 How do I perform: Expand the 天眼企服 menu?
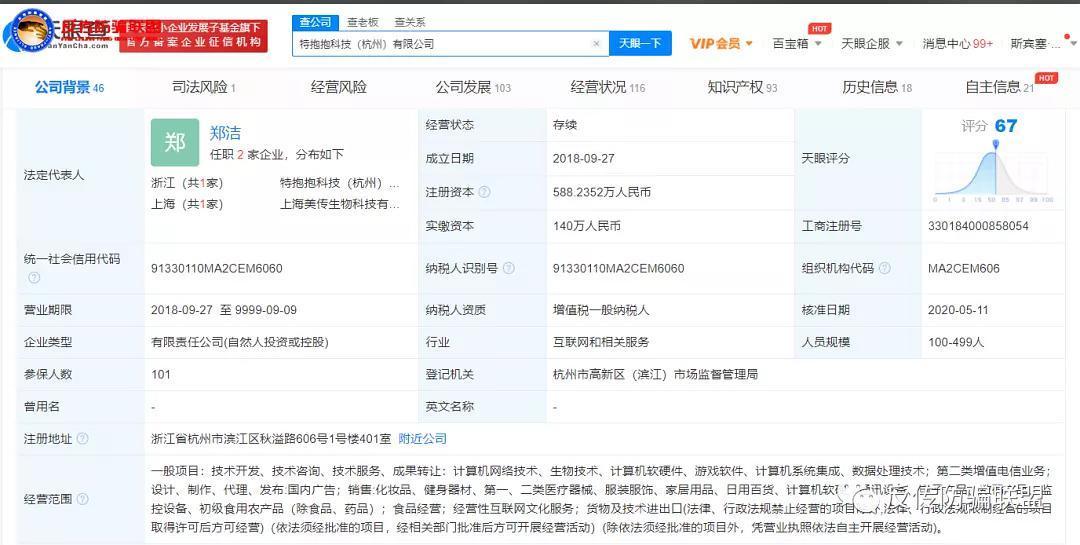[871, 43]
